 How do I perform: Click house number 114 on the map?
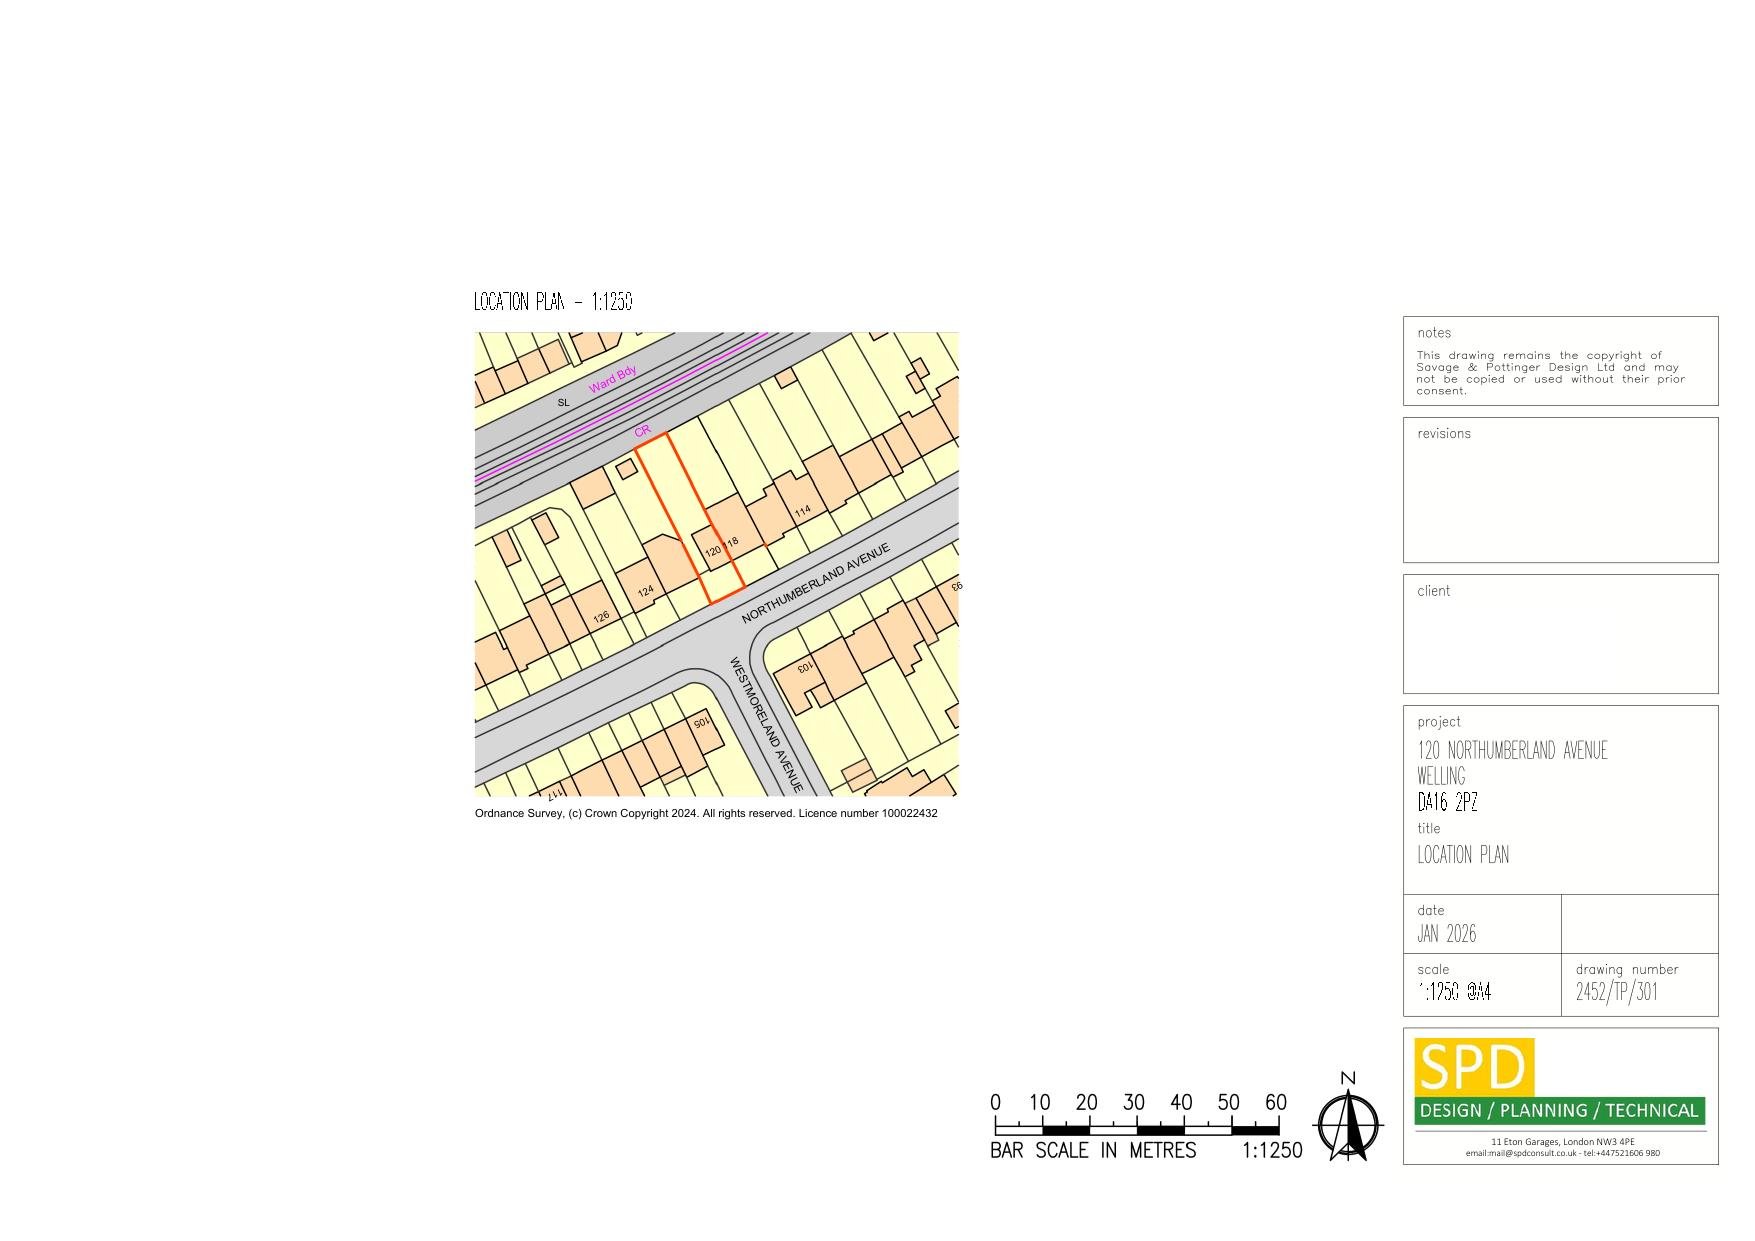coord(802,511)
